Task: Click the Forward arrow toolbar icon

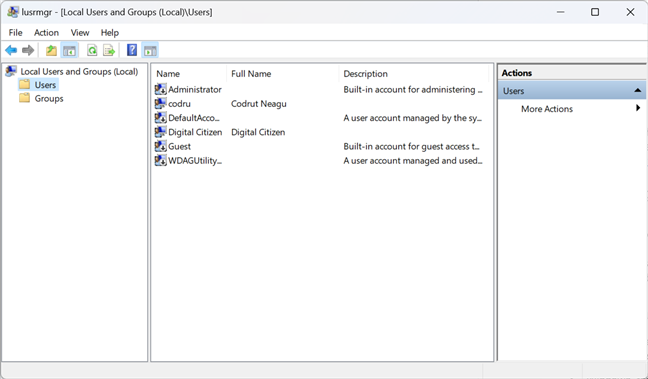Action: 28,50
